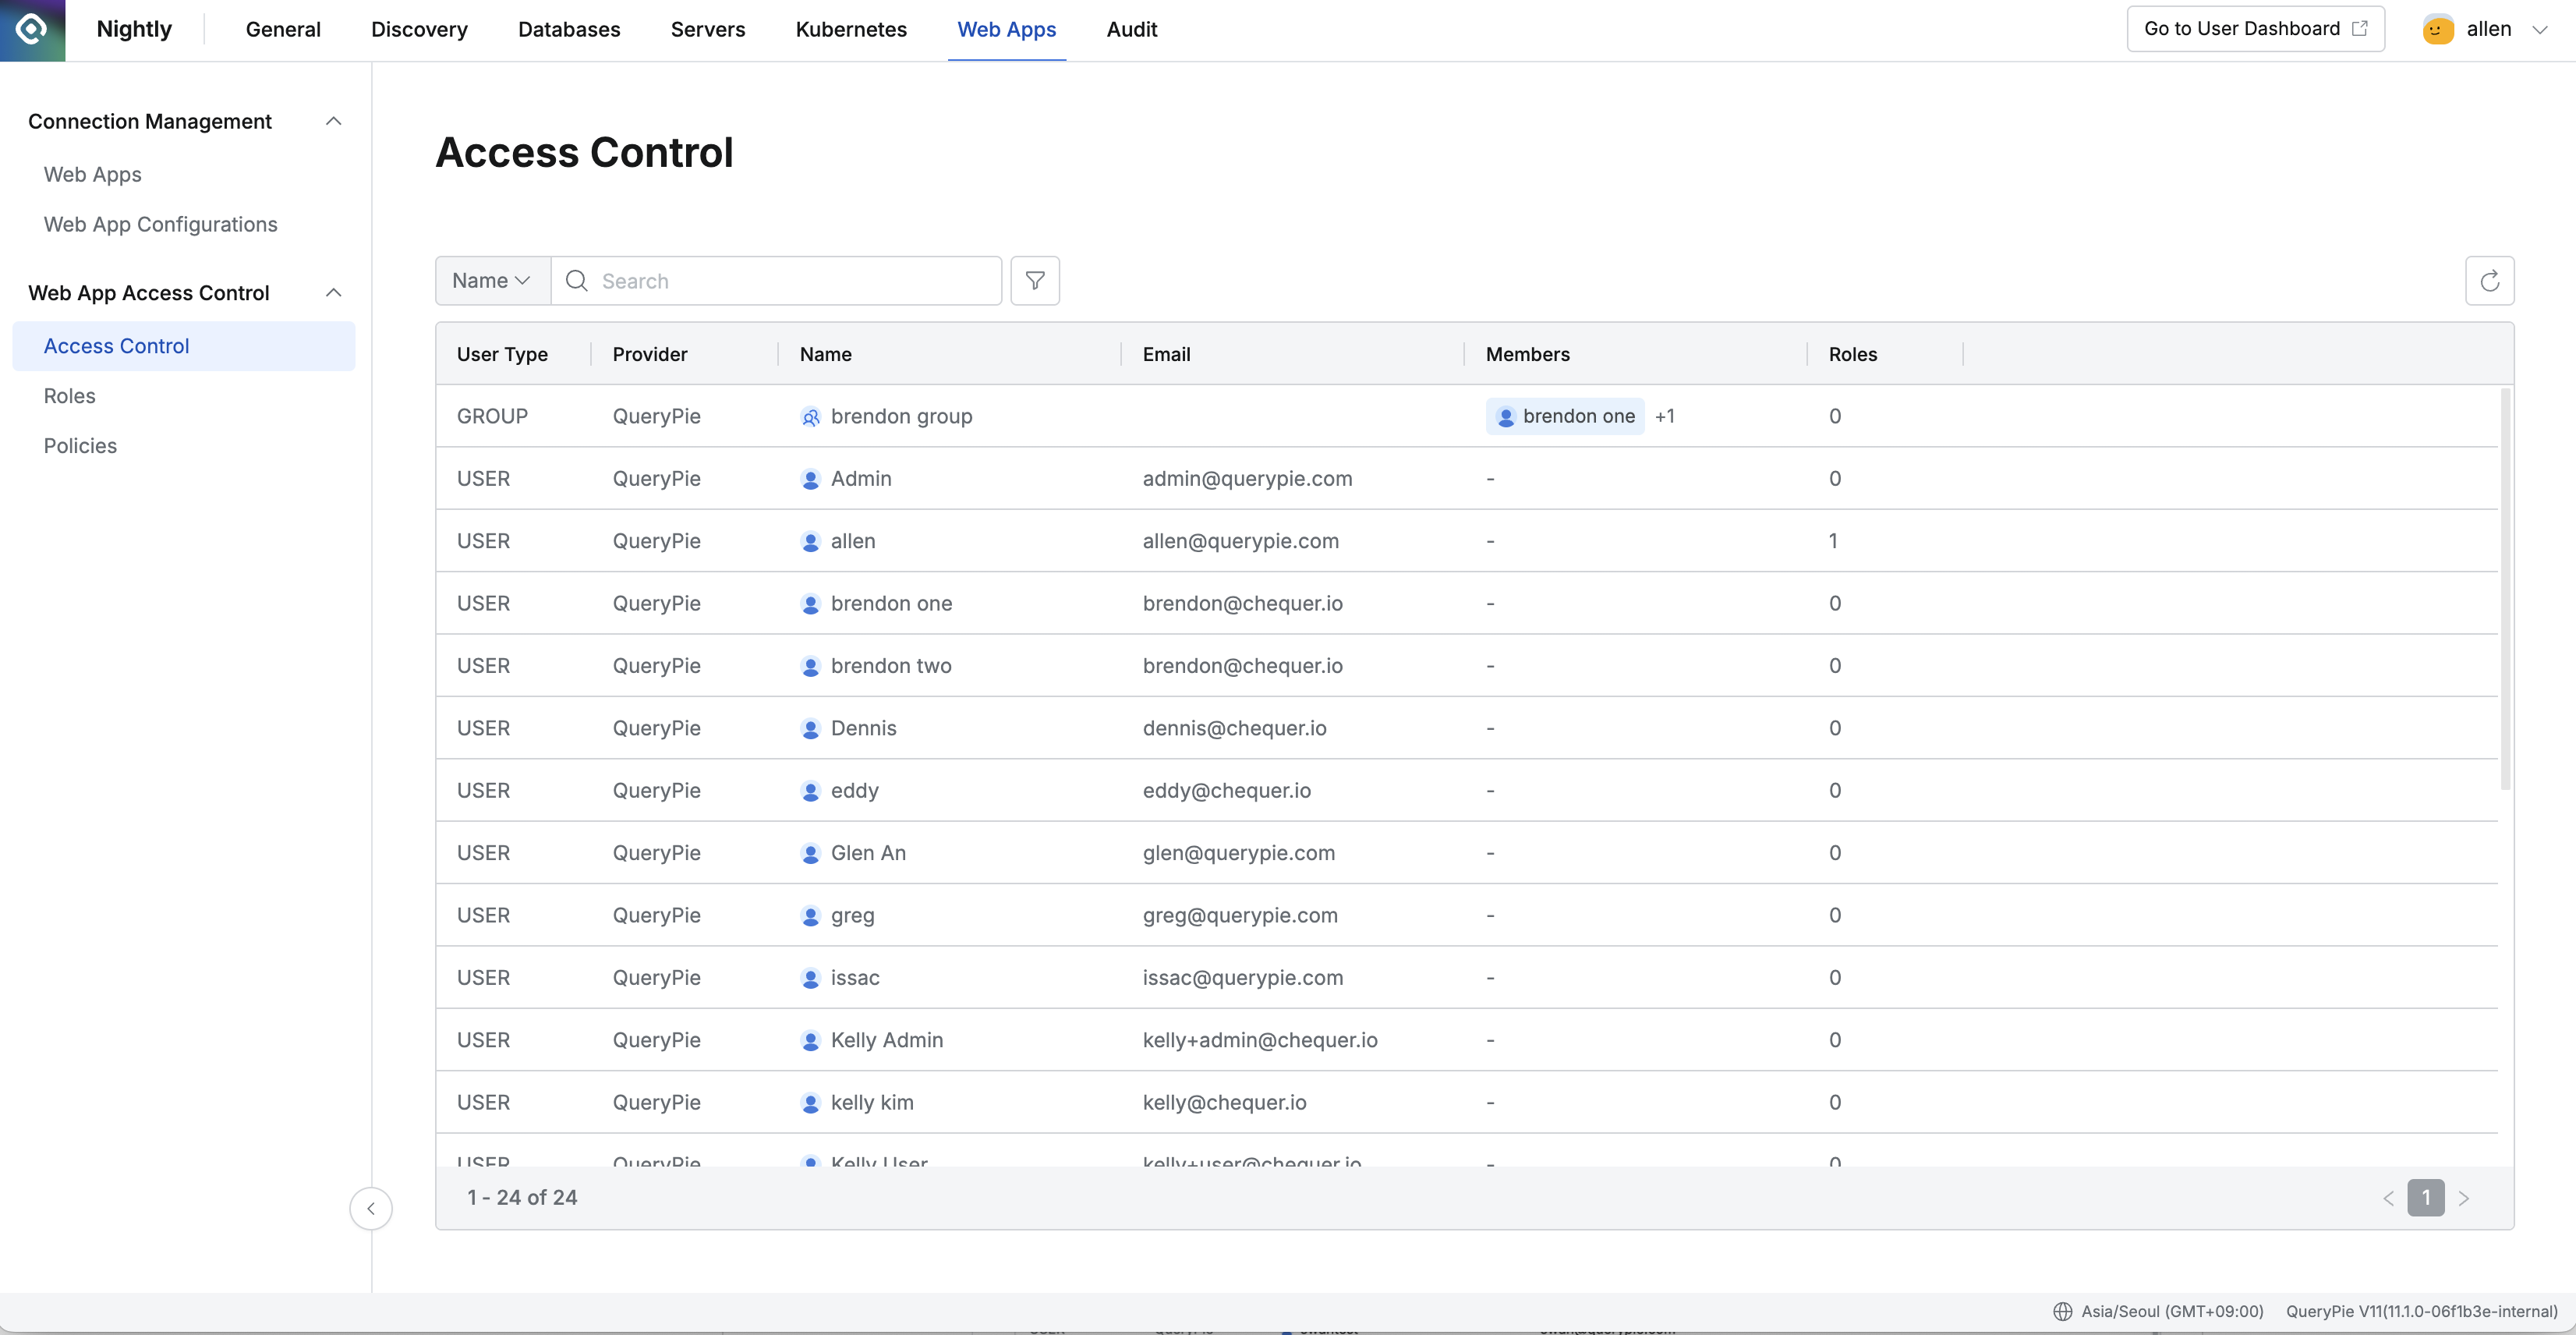Click the user avatar icon beside Admin
The image size is (2576, 1335).
(810, 478)
